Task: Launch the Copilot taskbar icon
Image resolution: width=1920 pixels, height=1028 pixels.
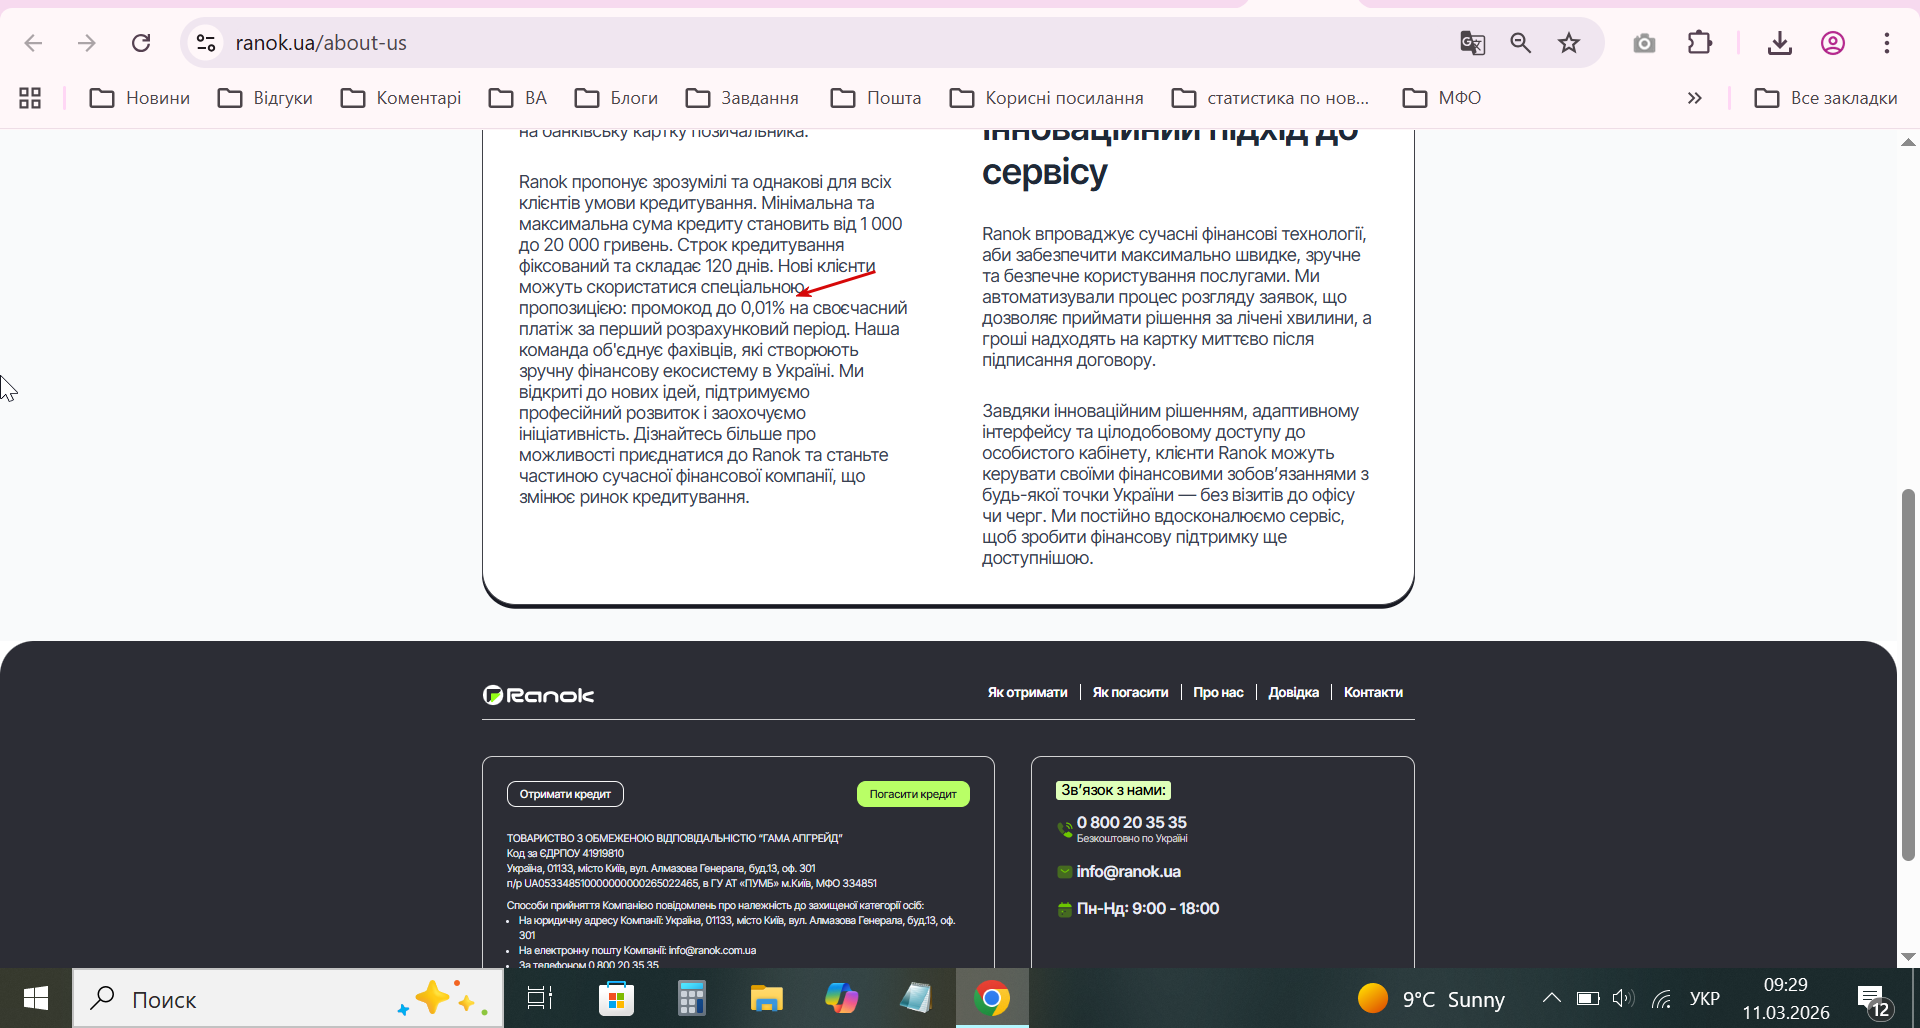Action: [841, 998]
